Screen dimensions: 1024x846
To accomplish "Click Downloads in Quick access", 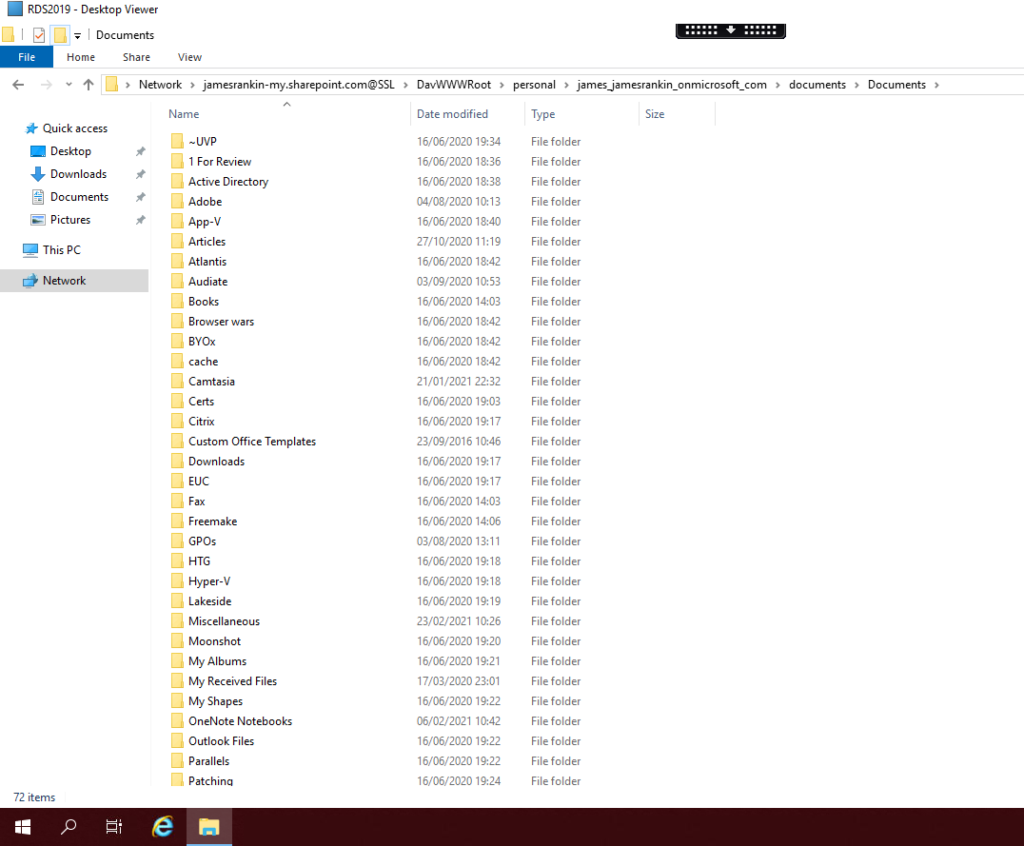I will pyautogui.click(x=78, y=174).
